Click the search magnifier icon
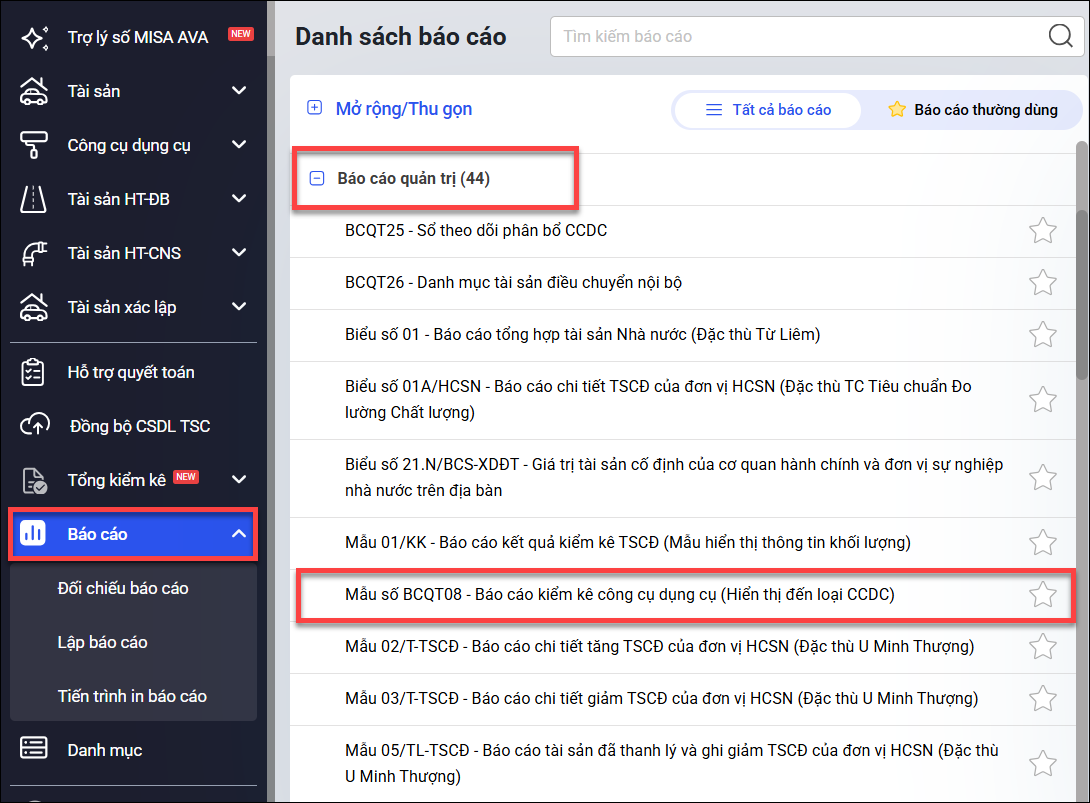 pyautogui.click(x=1060, y=37)
